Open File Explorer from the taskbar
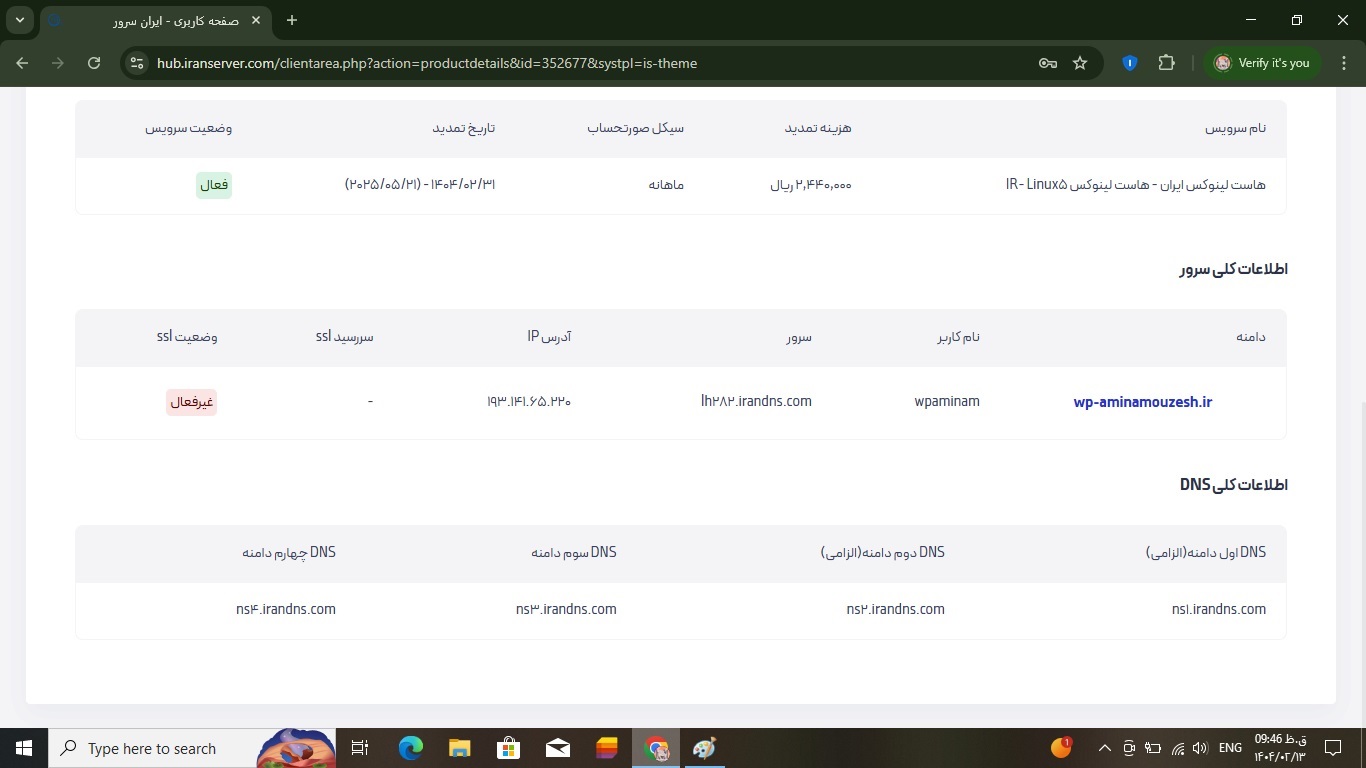 pyautogui.click(x=459, y=748)
